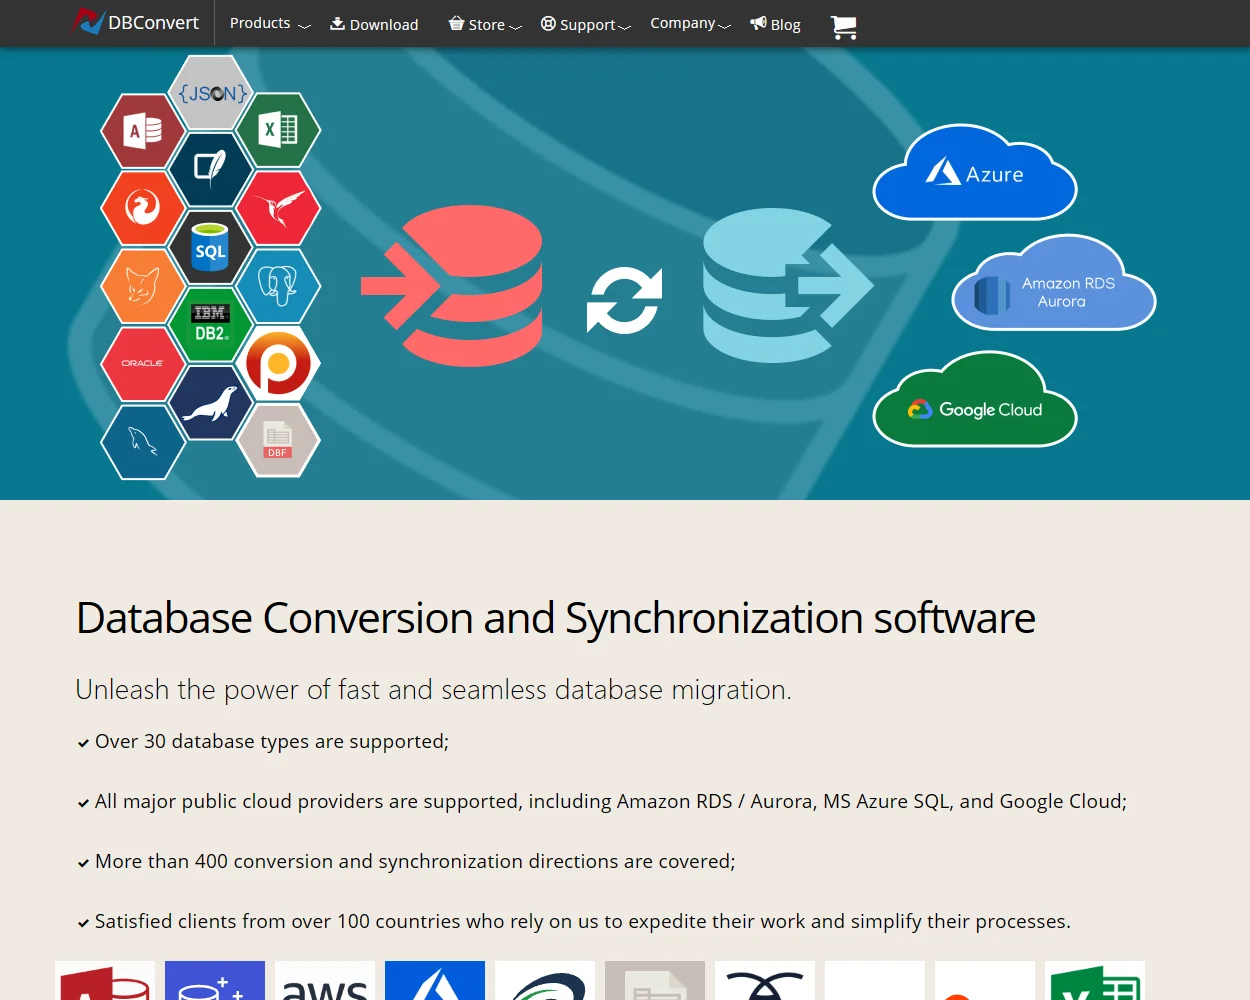Select the JSON hexagon icon

click(211, 92)
